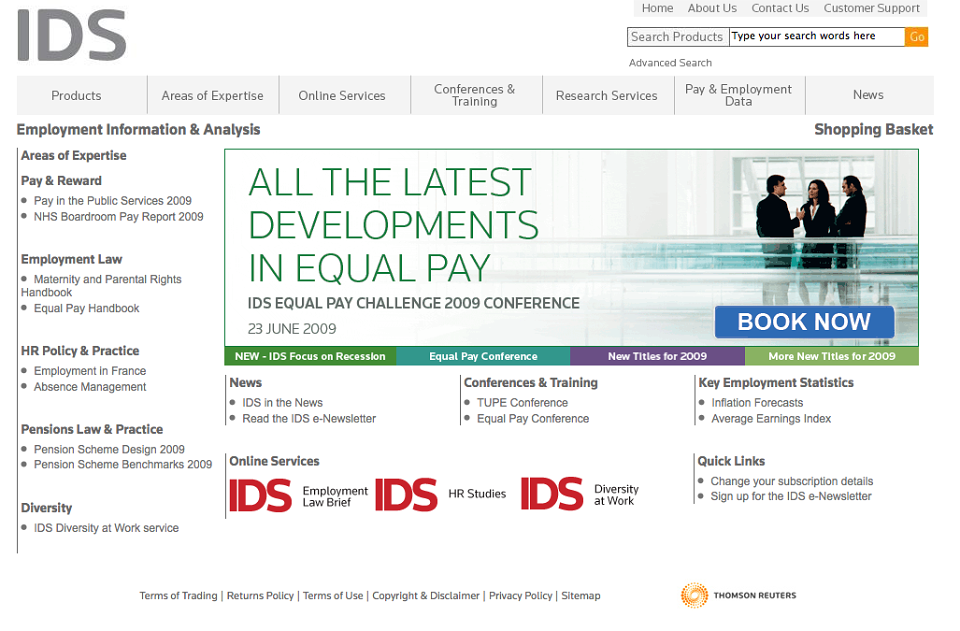The height and width of the screenshot is (631, 960).
Task: Click the search words input field
Action: pyautogui.click(x=817, y=37)
